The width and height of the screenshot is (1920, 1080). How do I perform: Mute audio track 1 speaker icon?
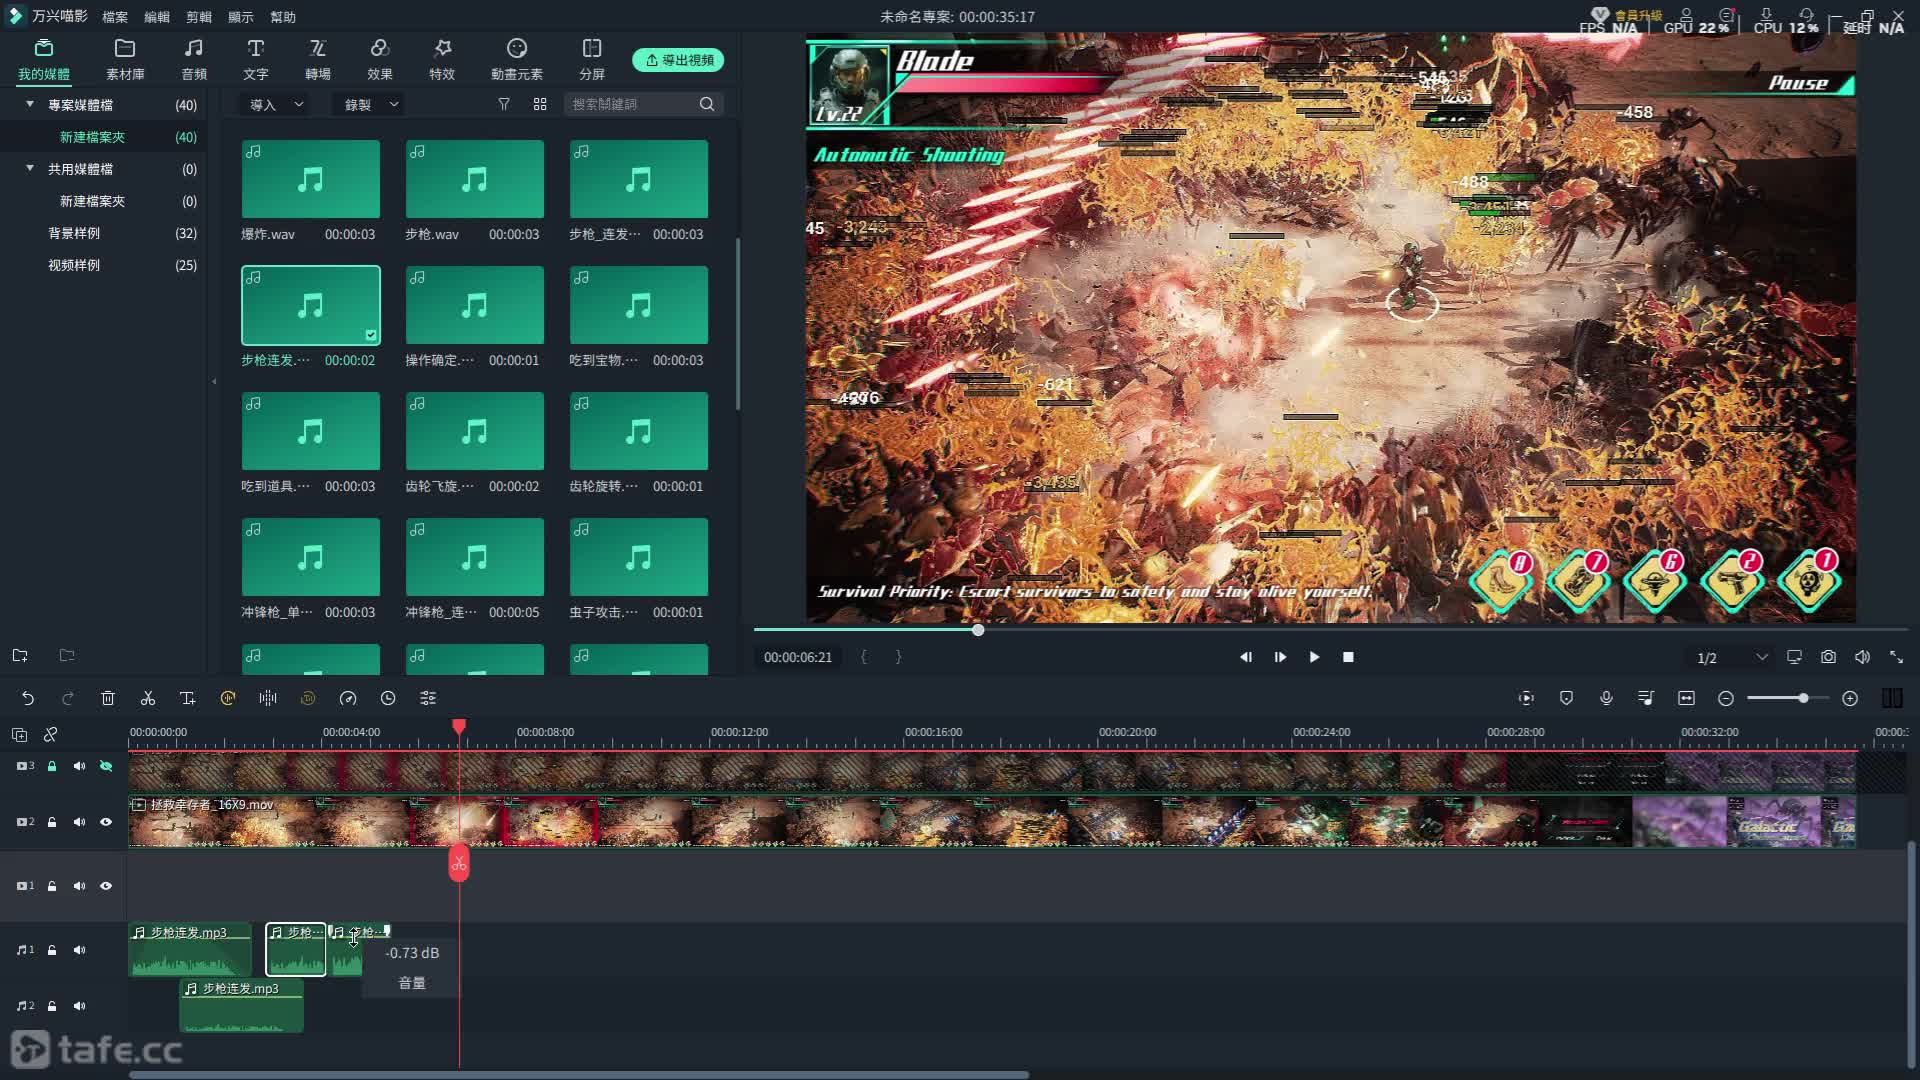pos(79,950)
